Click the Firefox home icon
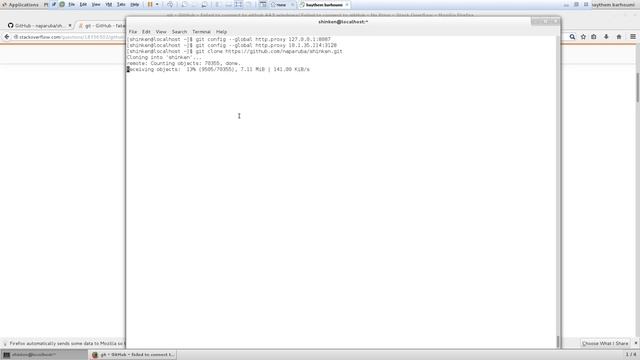 (x=619, y=37)
